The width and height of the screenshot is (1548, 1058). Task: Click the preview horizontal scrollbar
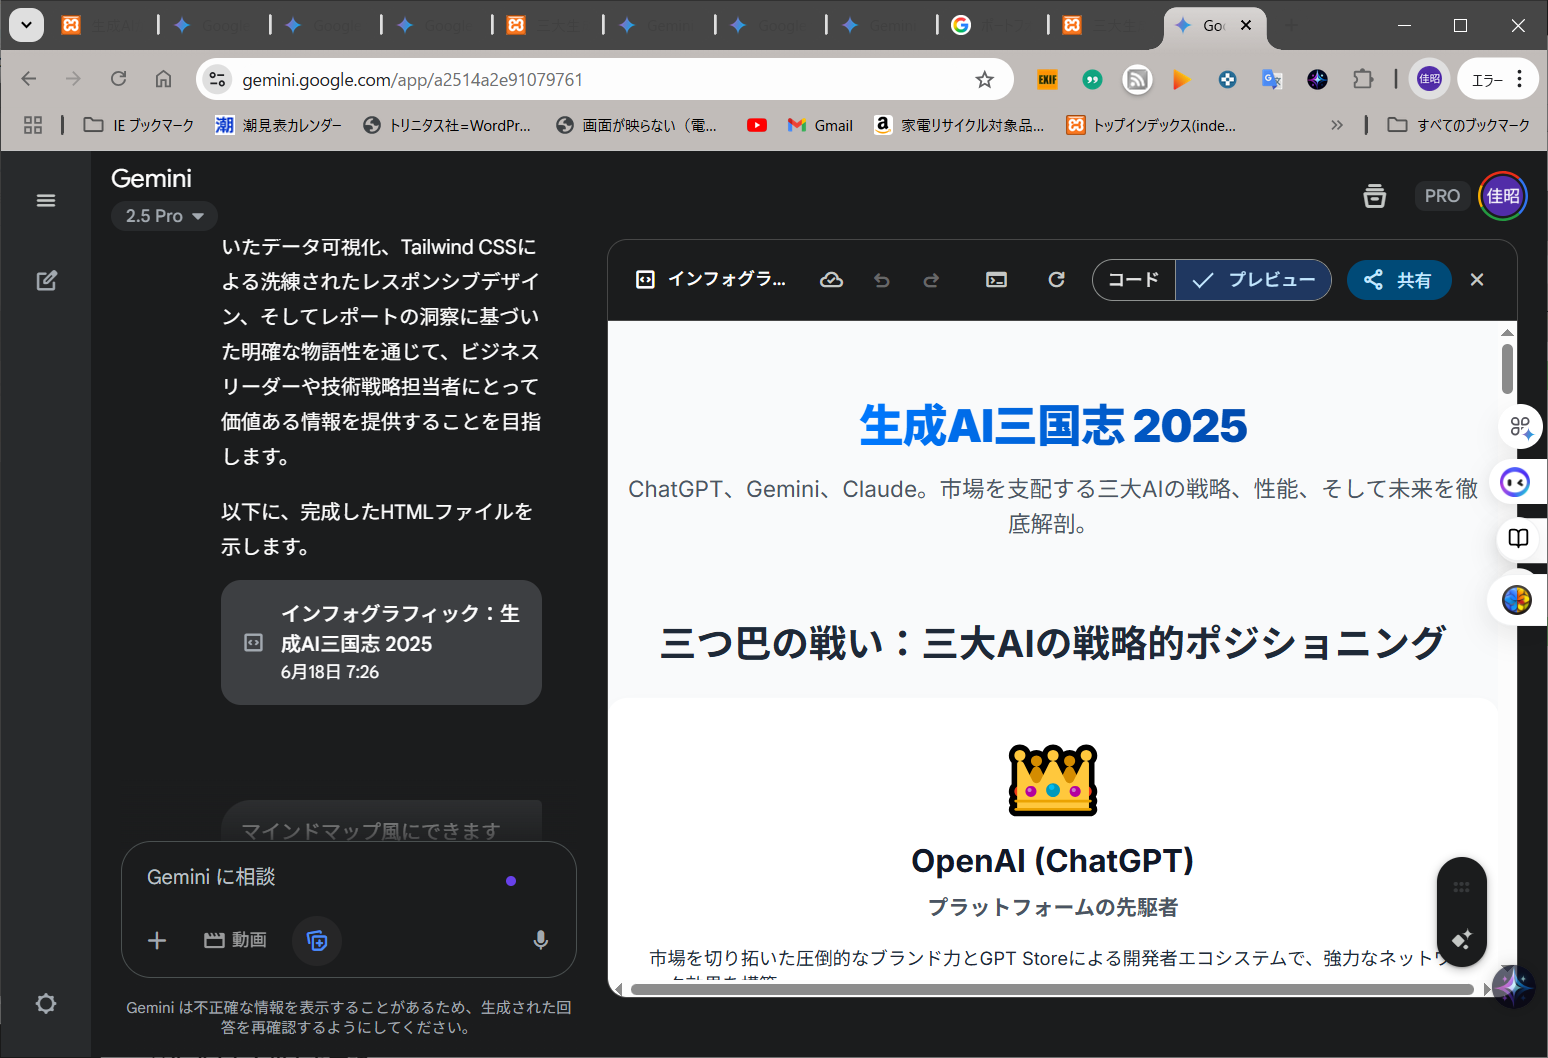coord(1052,990)
